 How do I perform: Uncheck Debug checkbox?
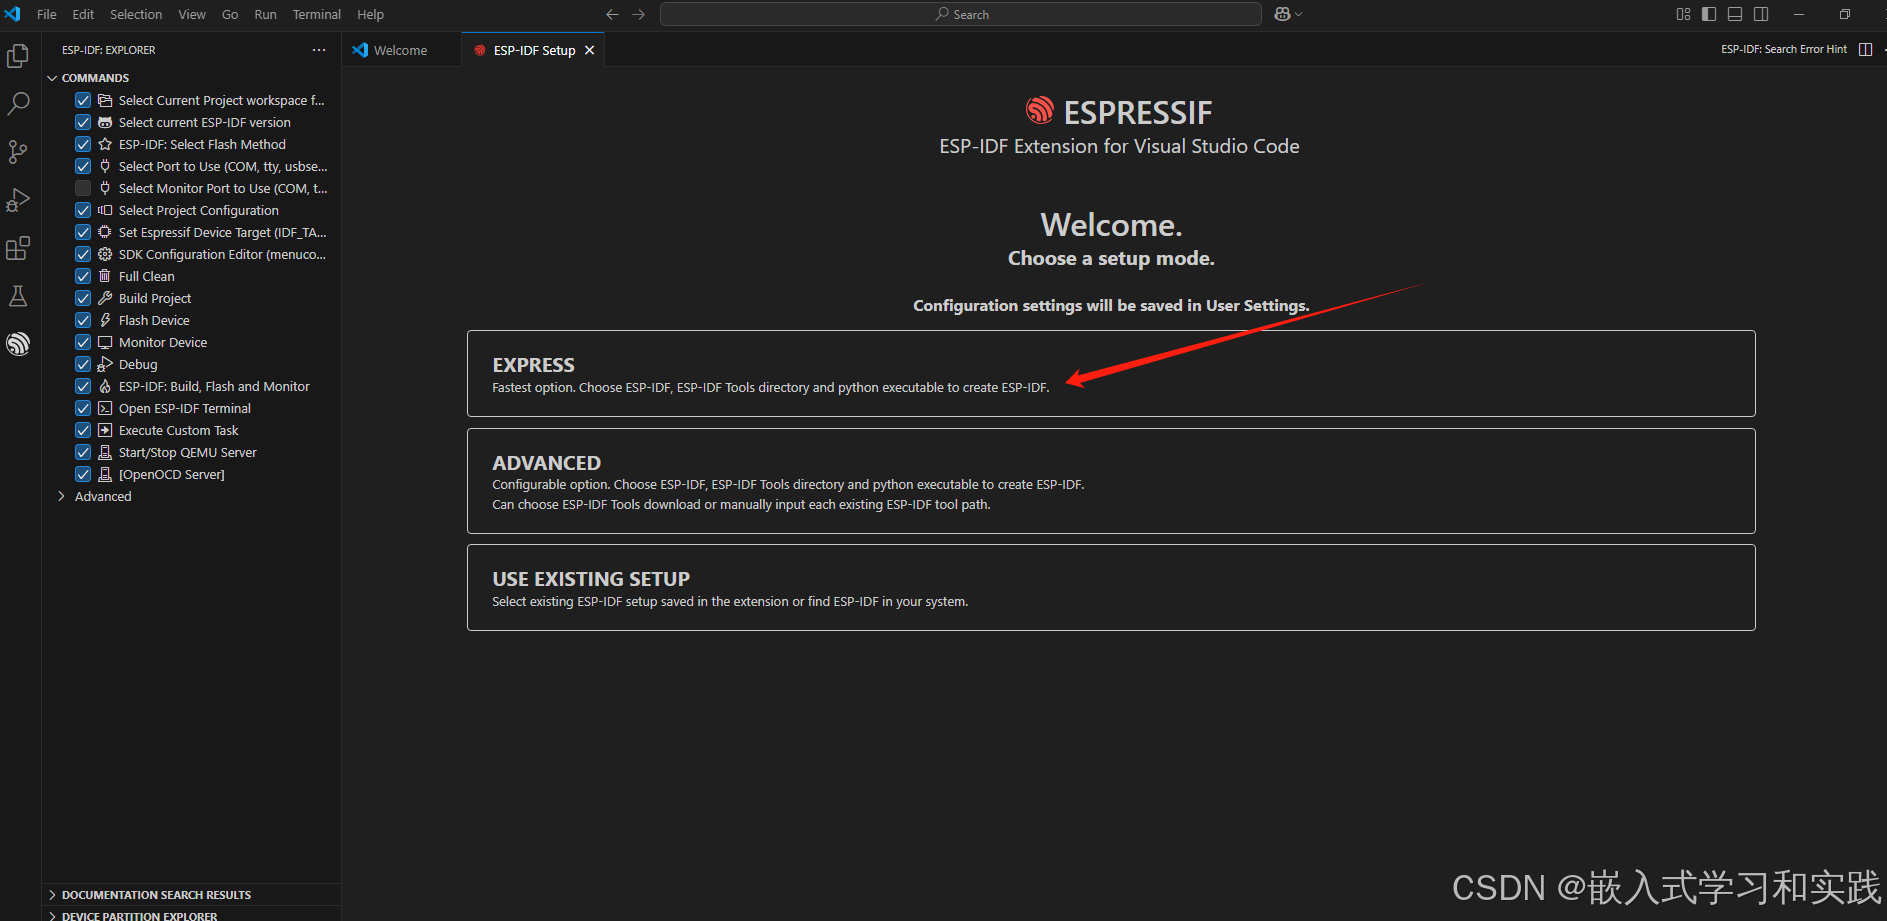[83, 364]
